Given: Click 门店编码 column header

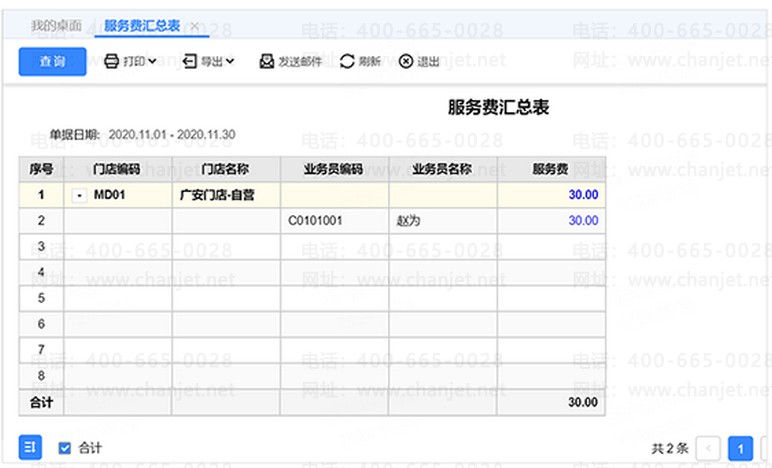Looking at the screenshot, I should point(118,169).
